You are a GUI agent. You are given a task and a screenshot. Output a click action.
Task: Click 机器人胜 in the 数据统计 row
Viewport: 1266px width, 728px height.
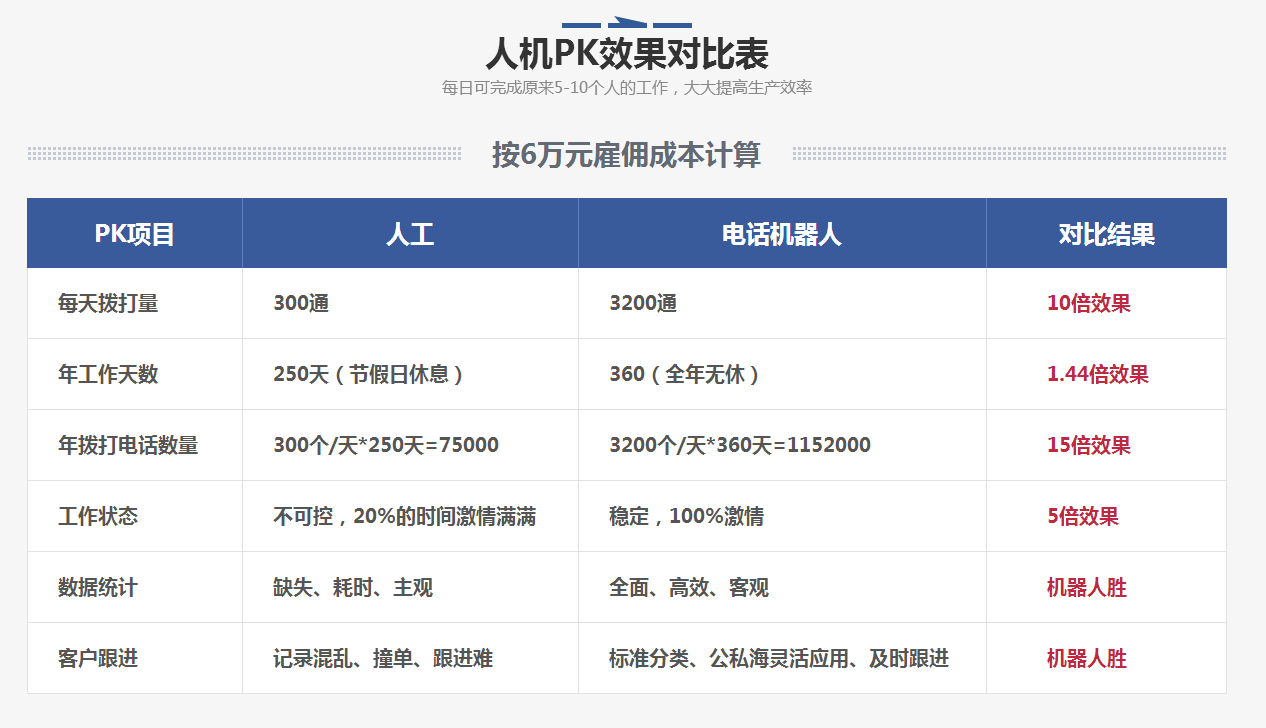point(1087,588)
